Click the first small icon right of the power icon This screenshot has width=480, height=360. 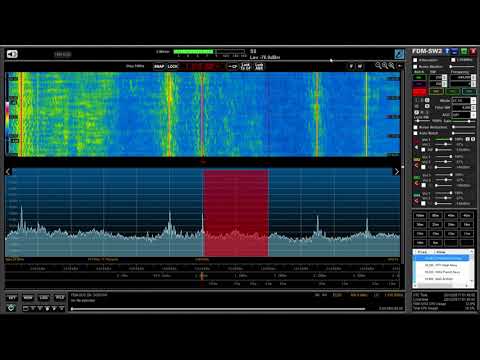[26, 309]
